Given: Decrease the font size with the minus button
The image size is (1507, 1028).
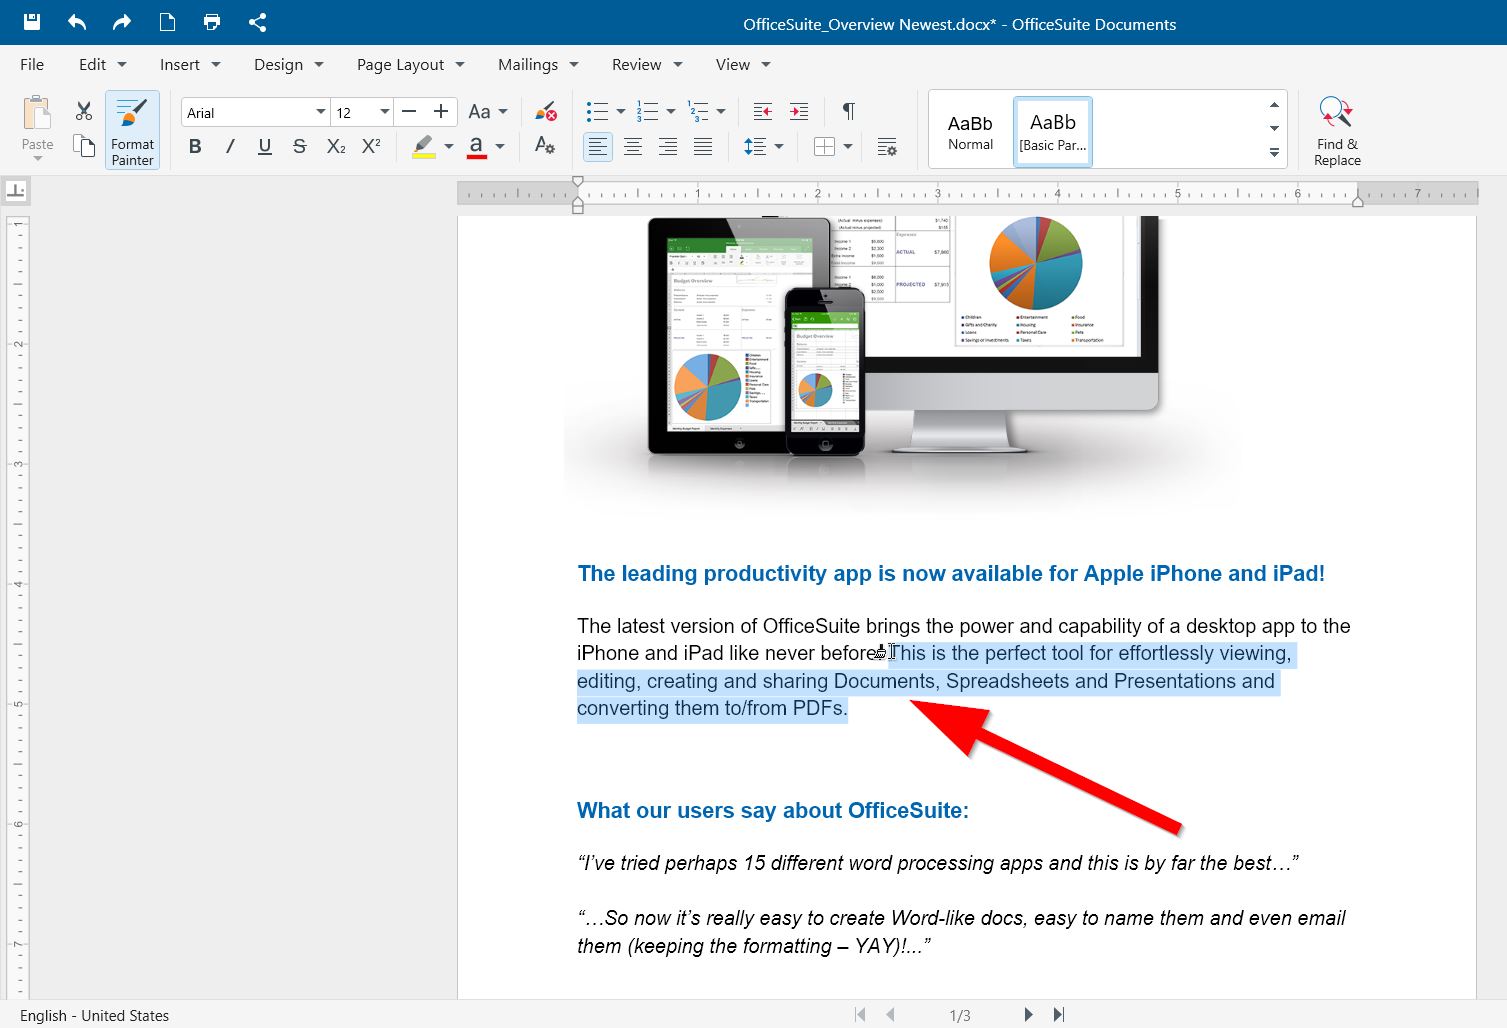Looking at the screenshot, I should 408,111.
